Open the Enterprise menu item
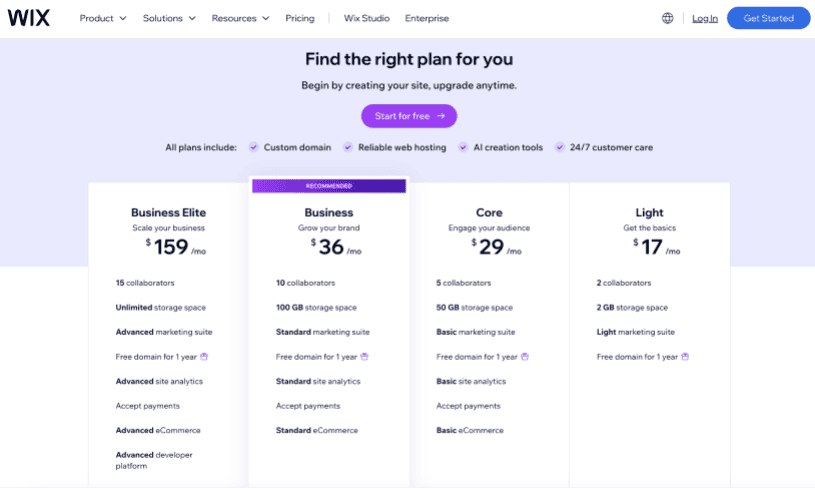Image resolution: width=815 pixels, height=488 pixels. tap(427, 18)
